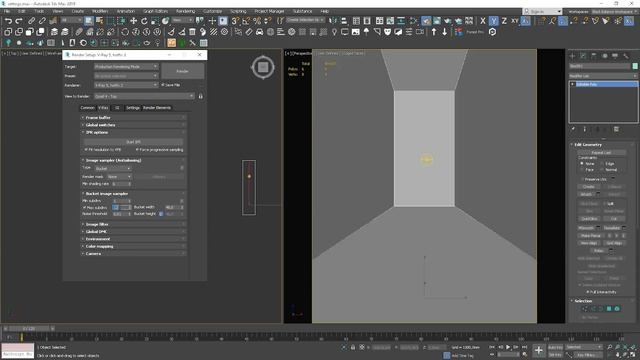The width and height of the screenshot is (640, 360).
Task: Switch to the Common tab in Render Setup
Action: [x=87, y=108]
